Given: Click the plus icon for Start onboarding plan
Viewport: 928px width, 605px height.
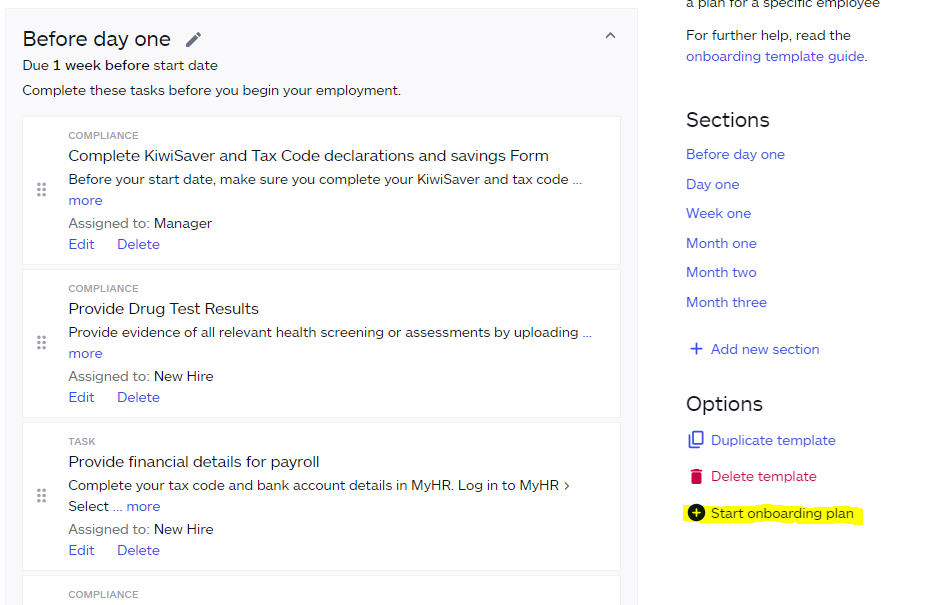Looking at the screenshot, I should pyautogui.click(x=696, y=513).
